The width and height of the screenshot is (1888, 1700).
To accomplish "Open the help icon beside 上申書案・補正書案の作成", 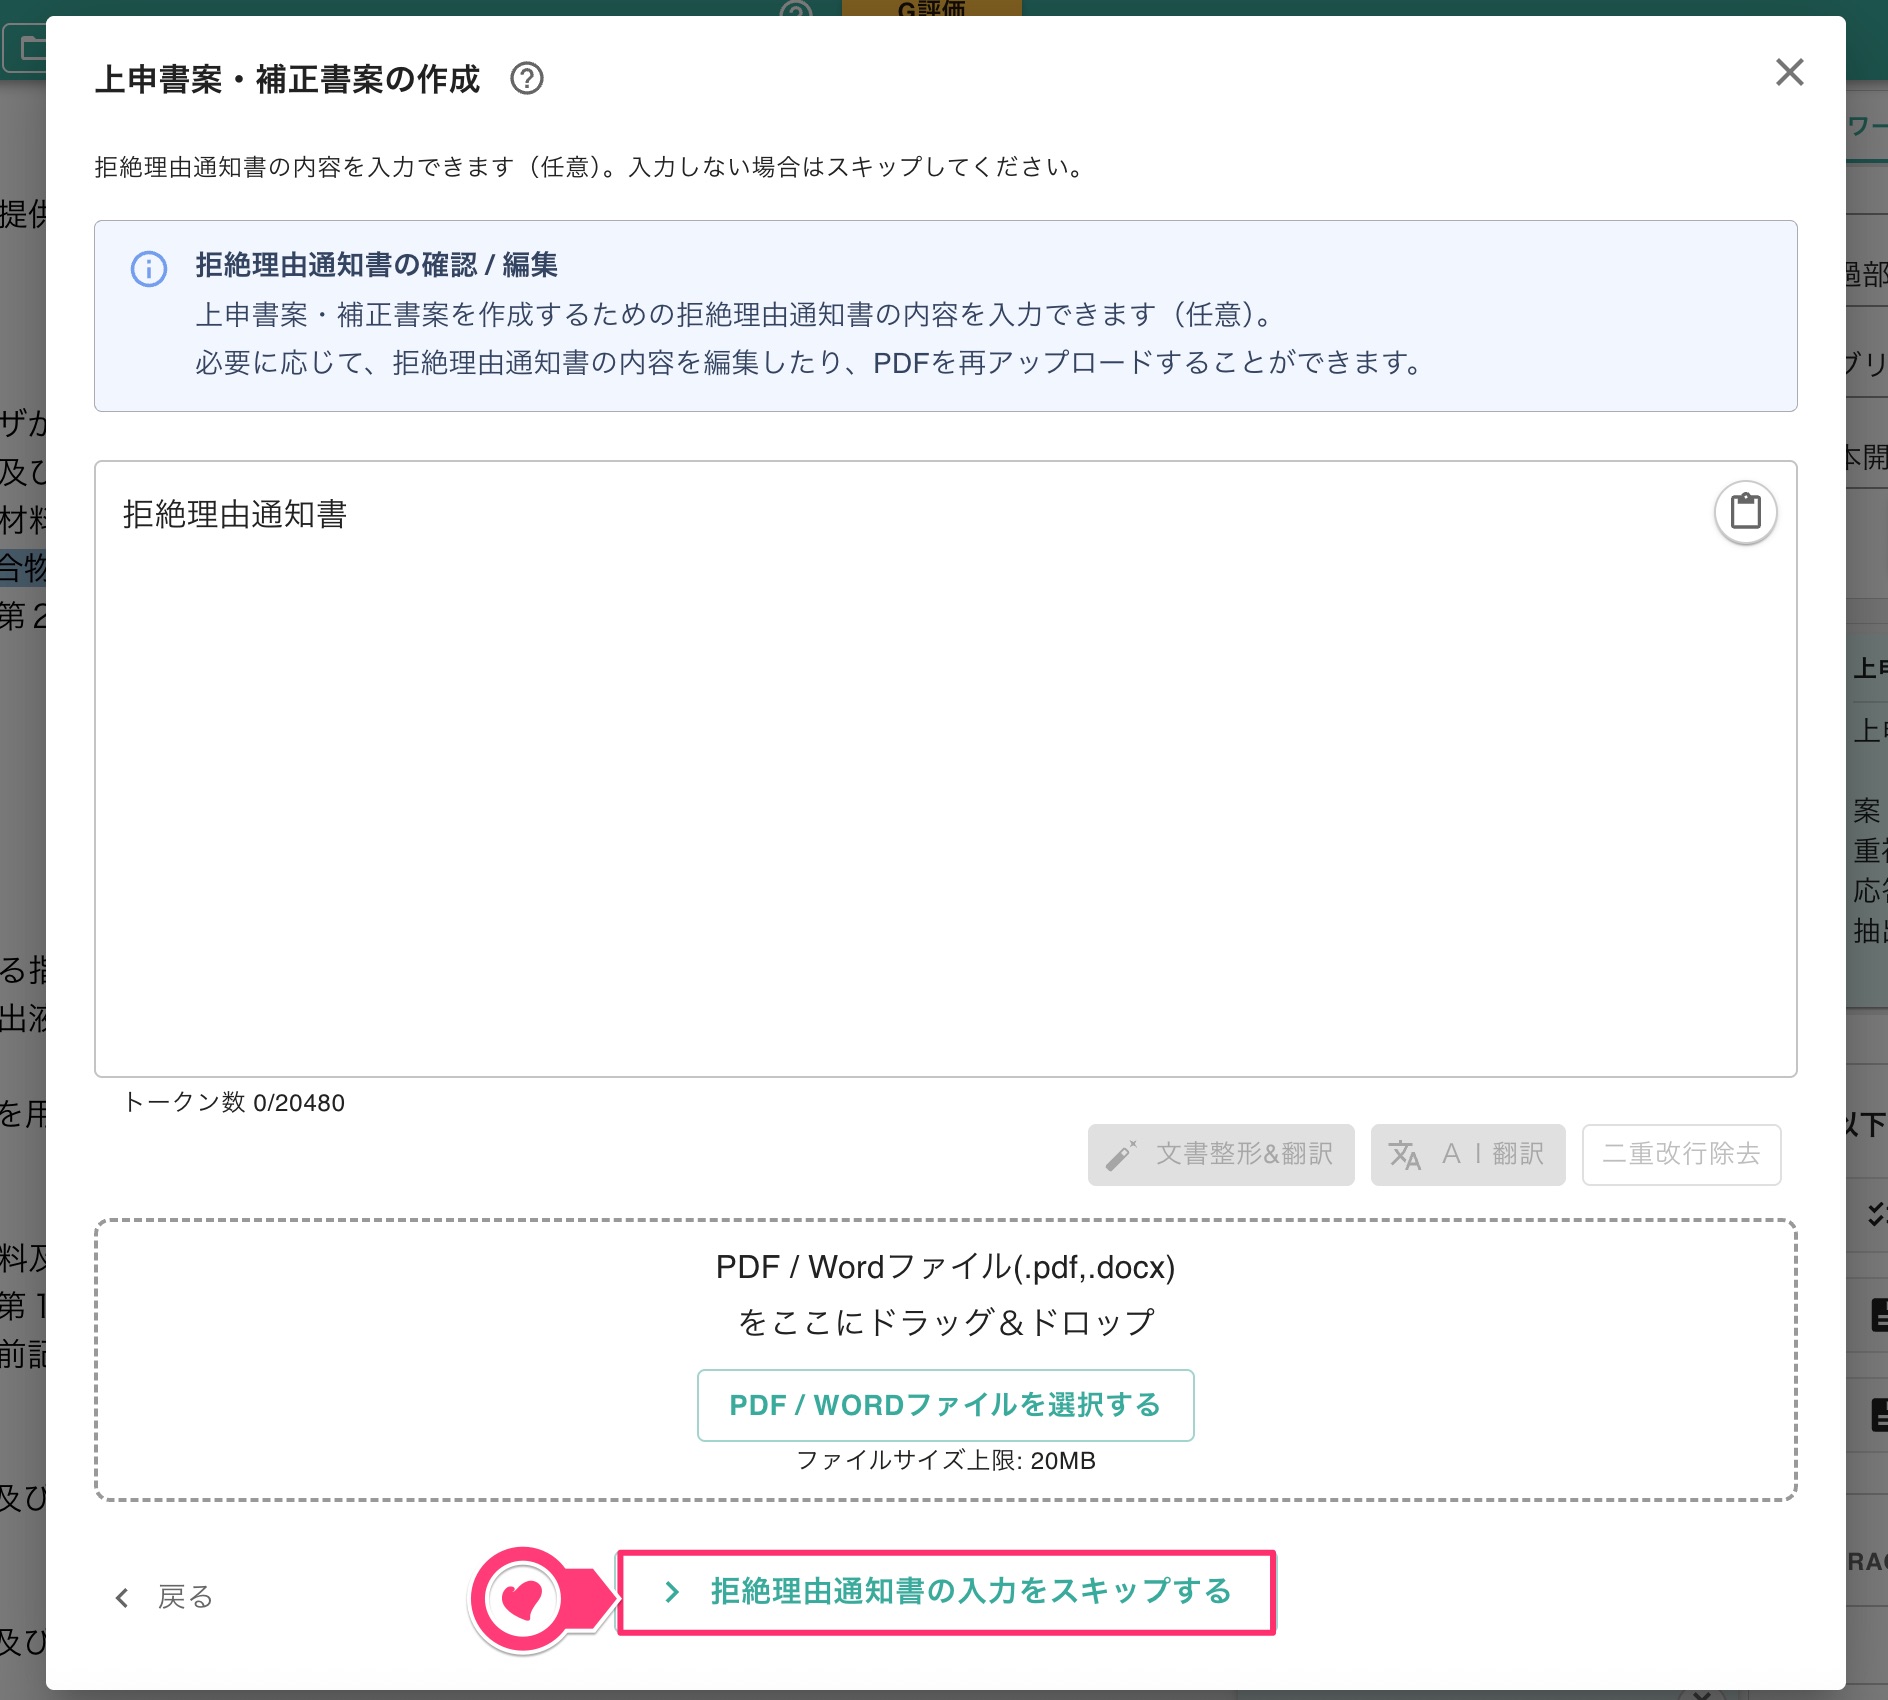I will [x=526, y=78].
